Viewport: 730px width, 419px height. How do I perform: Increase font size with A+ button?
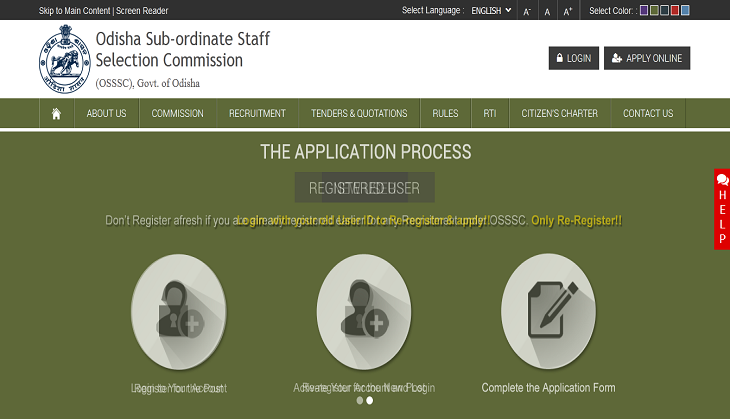[568, 11]
